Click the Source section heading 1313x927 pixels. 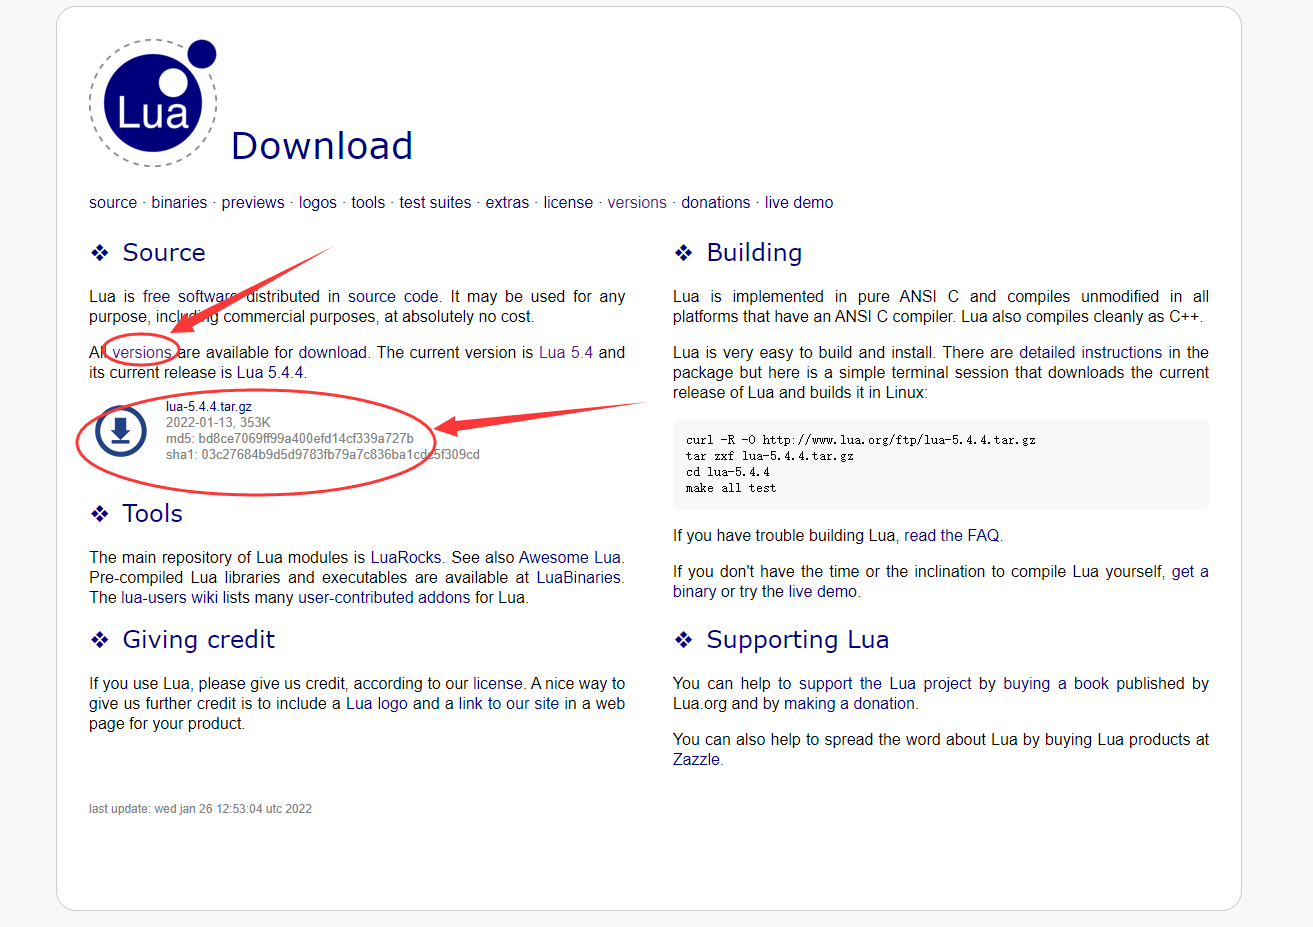point(164,252)
